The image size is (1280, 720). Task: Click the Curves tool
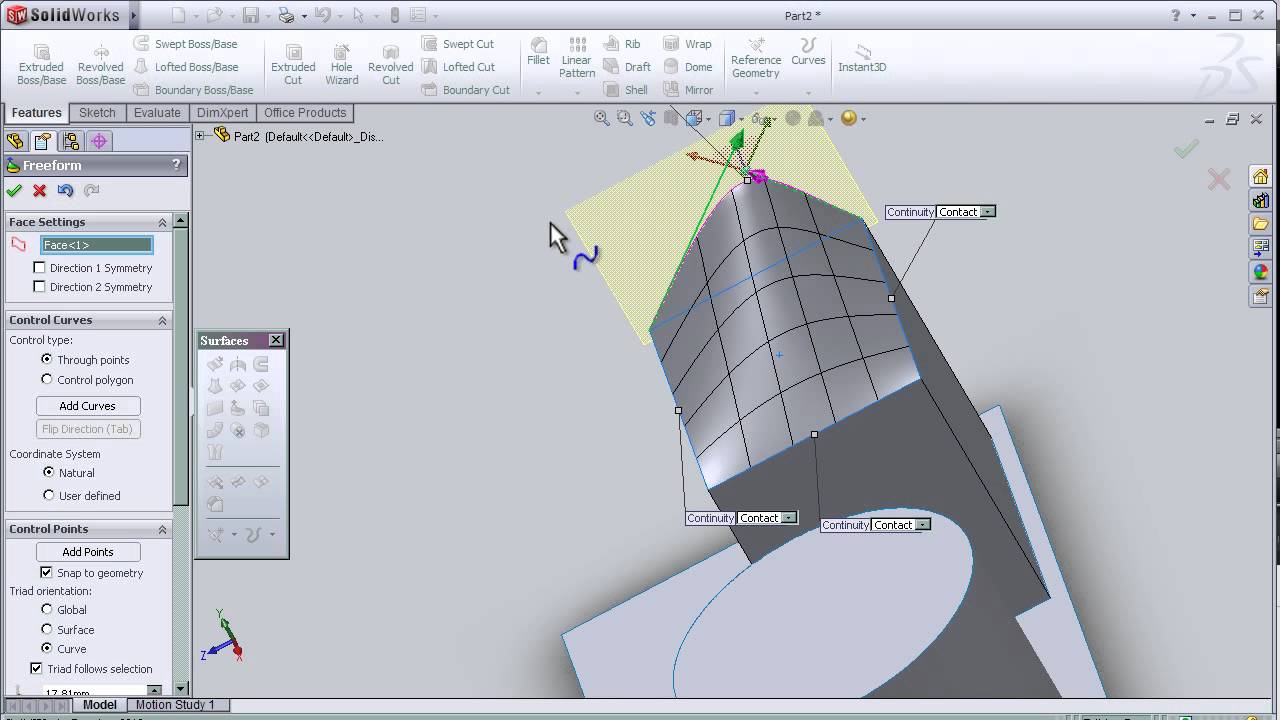point(808,52)
